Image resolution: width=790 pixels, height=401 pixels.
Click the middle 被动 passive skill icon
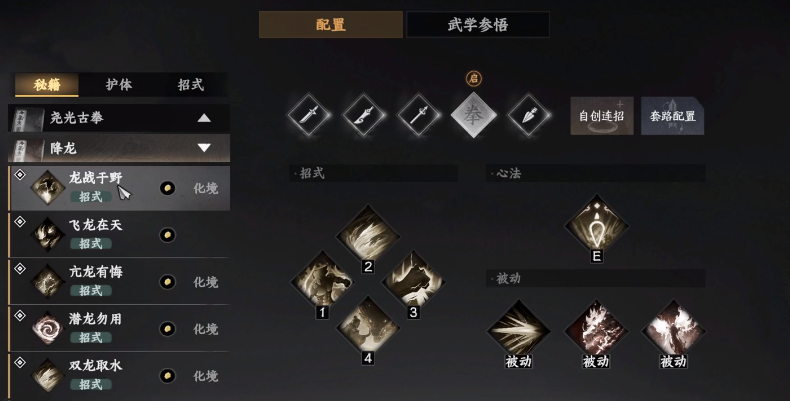click(596, 331)
